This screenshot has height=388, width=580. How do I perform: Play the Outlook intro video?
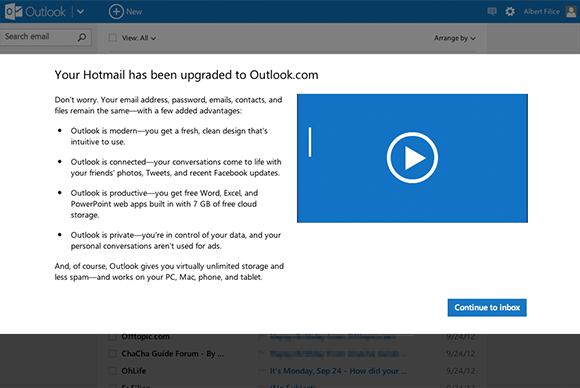(412, 158)
